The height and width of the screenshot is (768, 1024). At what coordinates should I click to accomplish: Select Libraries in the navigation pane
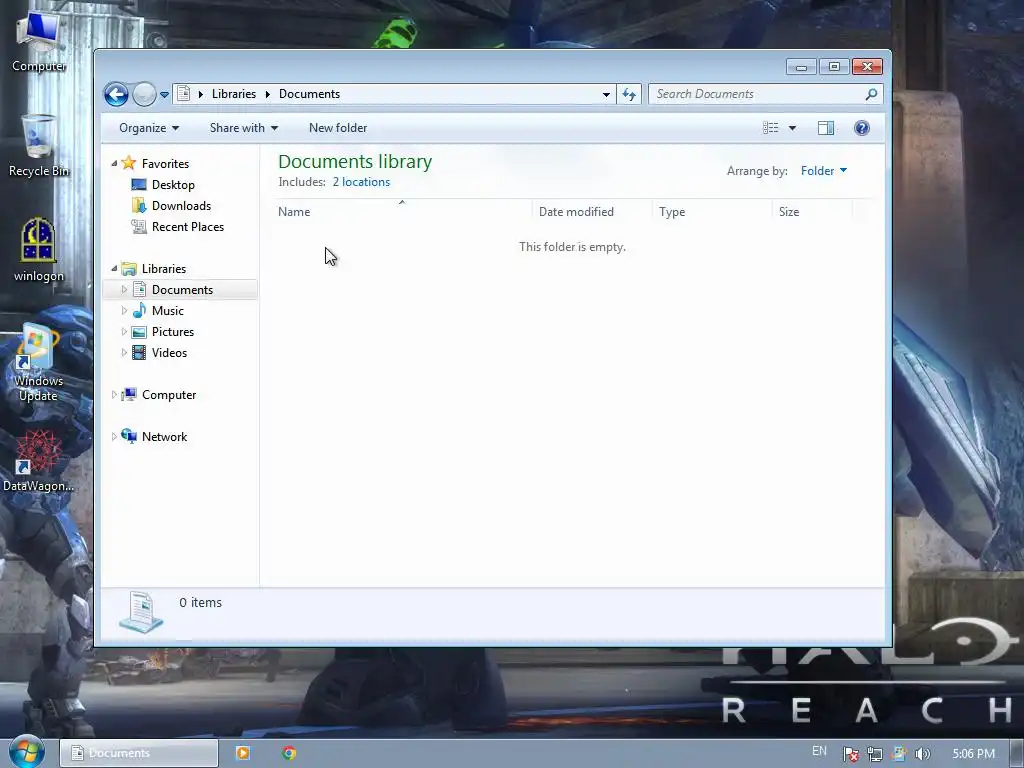pyautogui.click(x=164, y=269)
